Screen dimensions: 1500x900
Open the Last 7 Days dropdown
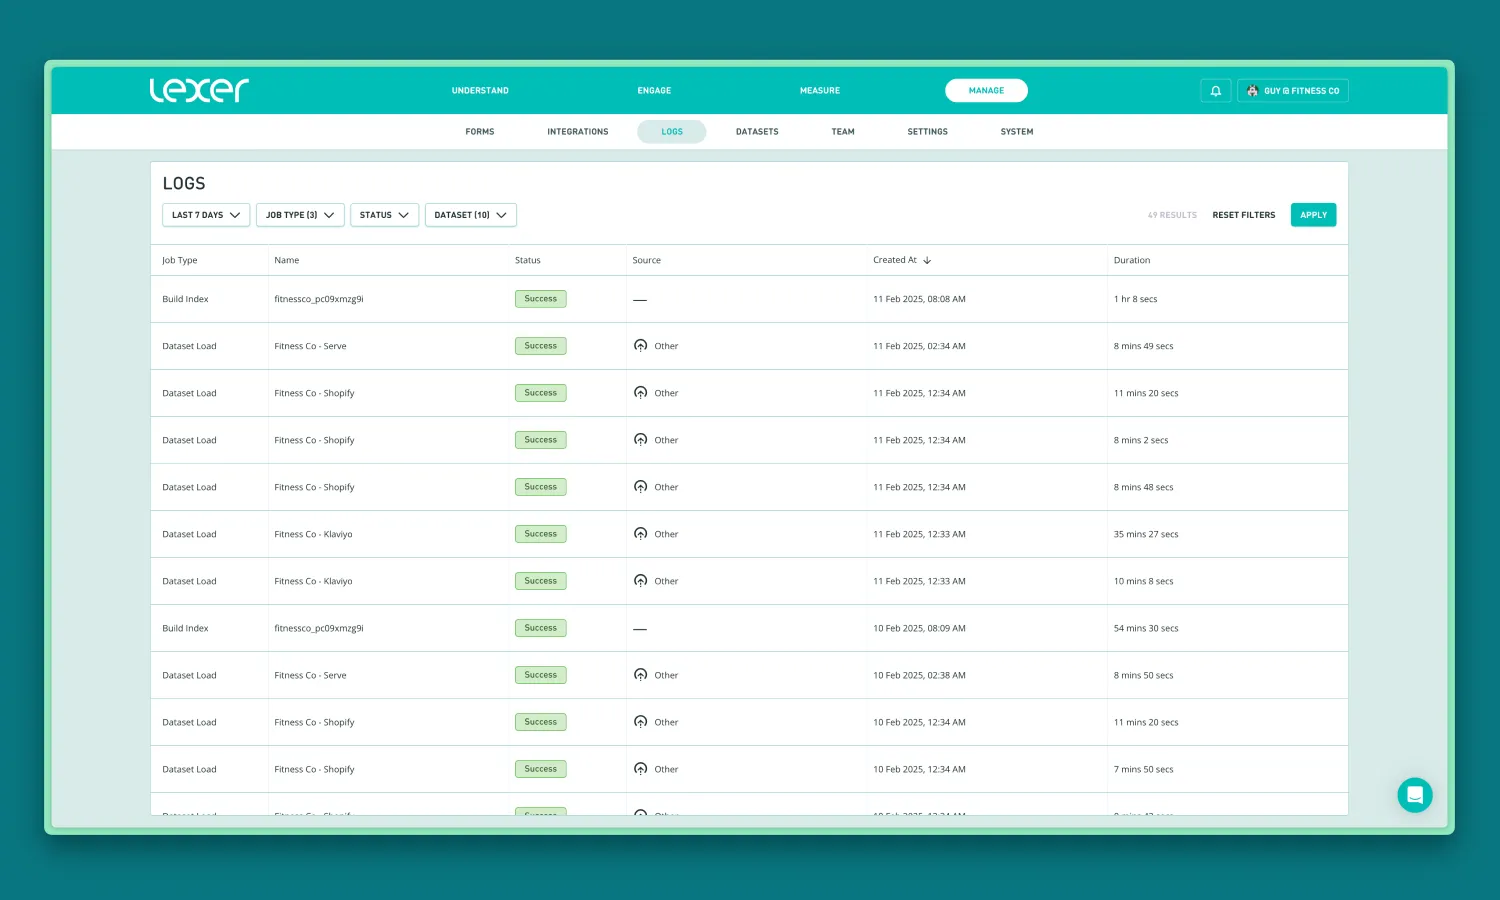coord(206,215)
